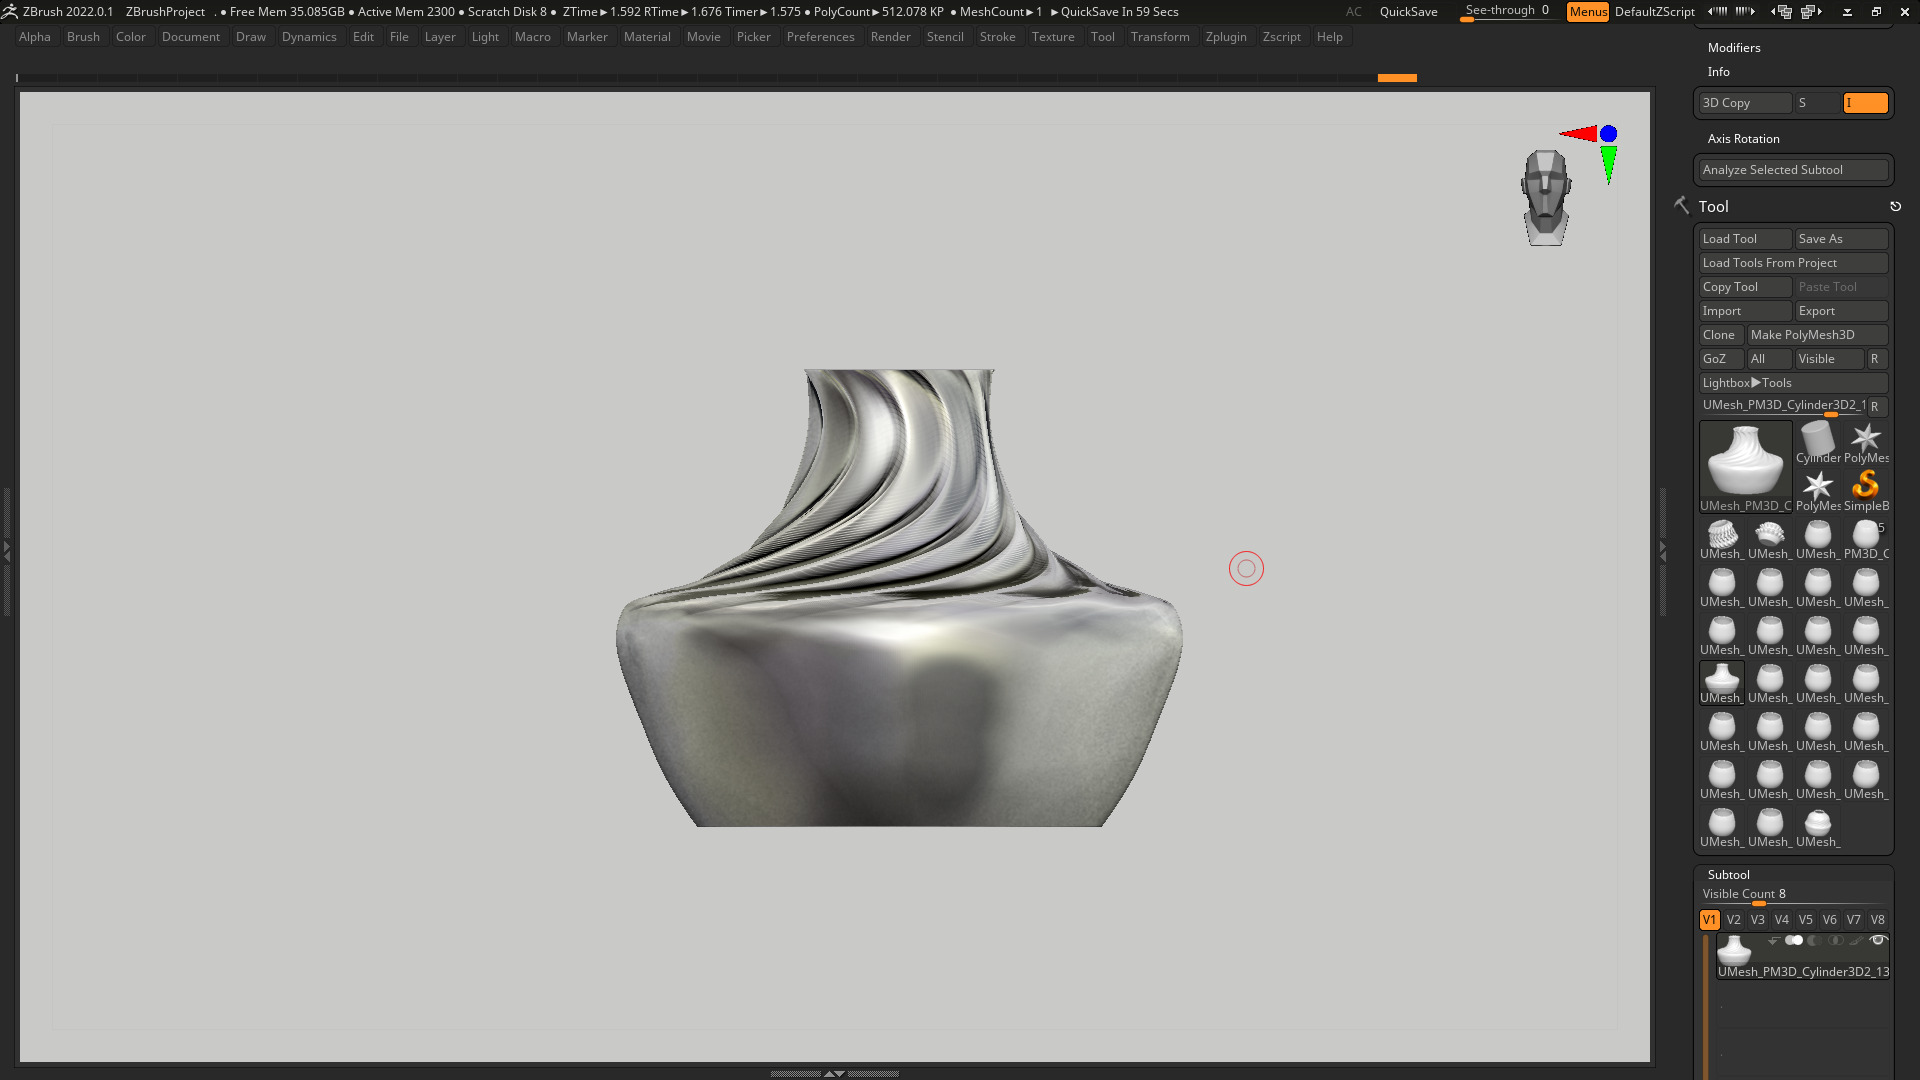
Task: Open Lightbox Tools browser
Action: [x=1793, y=383]
